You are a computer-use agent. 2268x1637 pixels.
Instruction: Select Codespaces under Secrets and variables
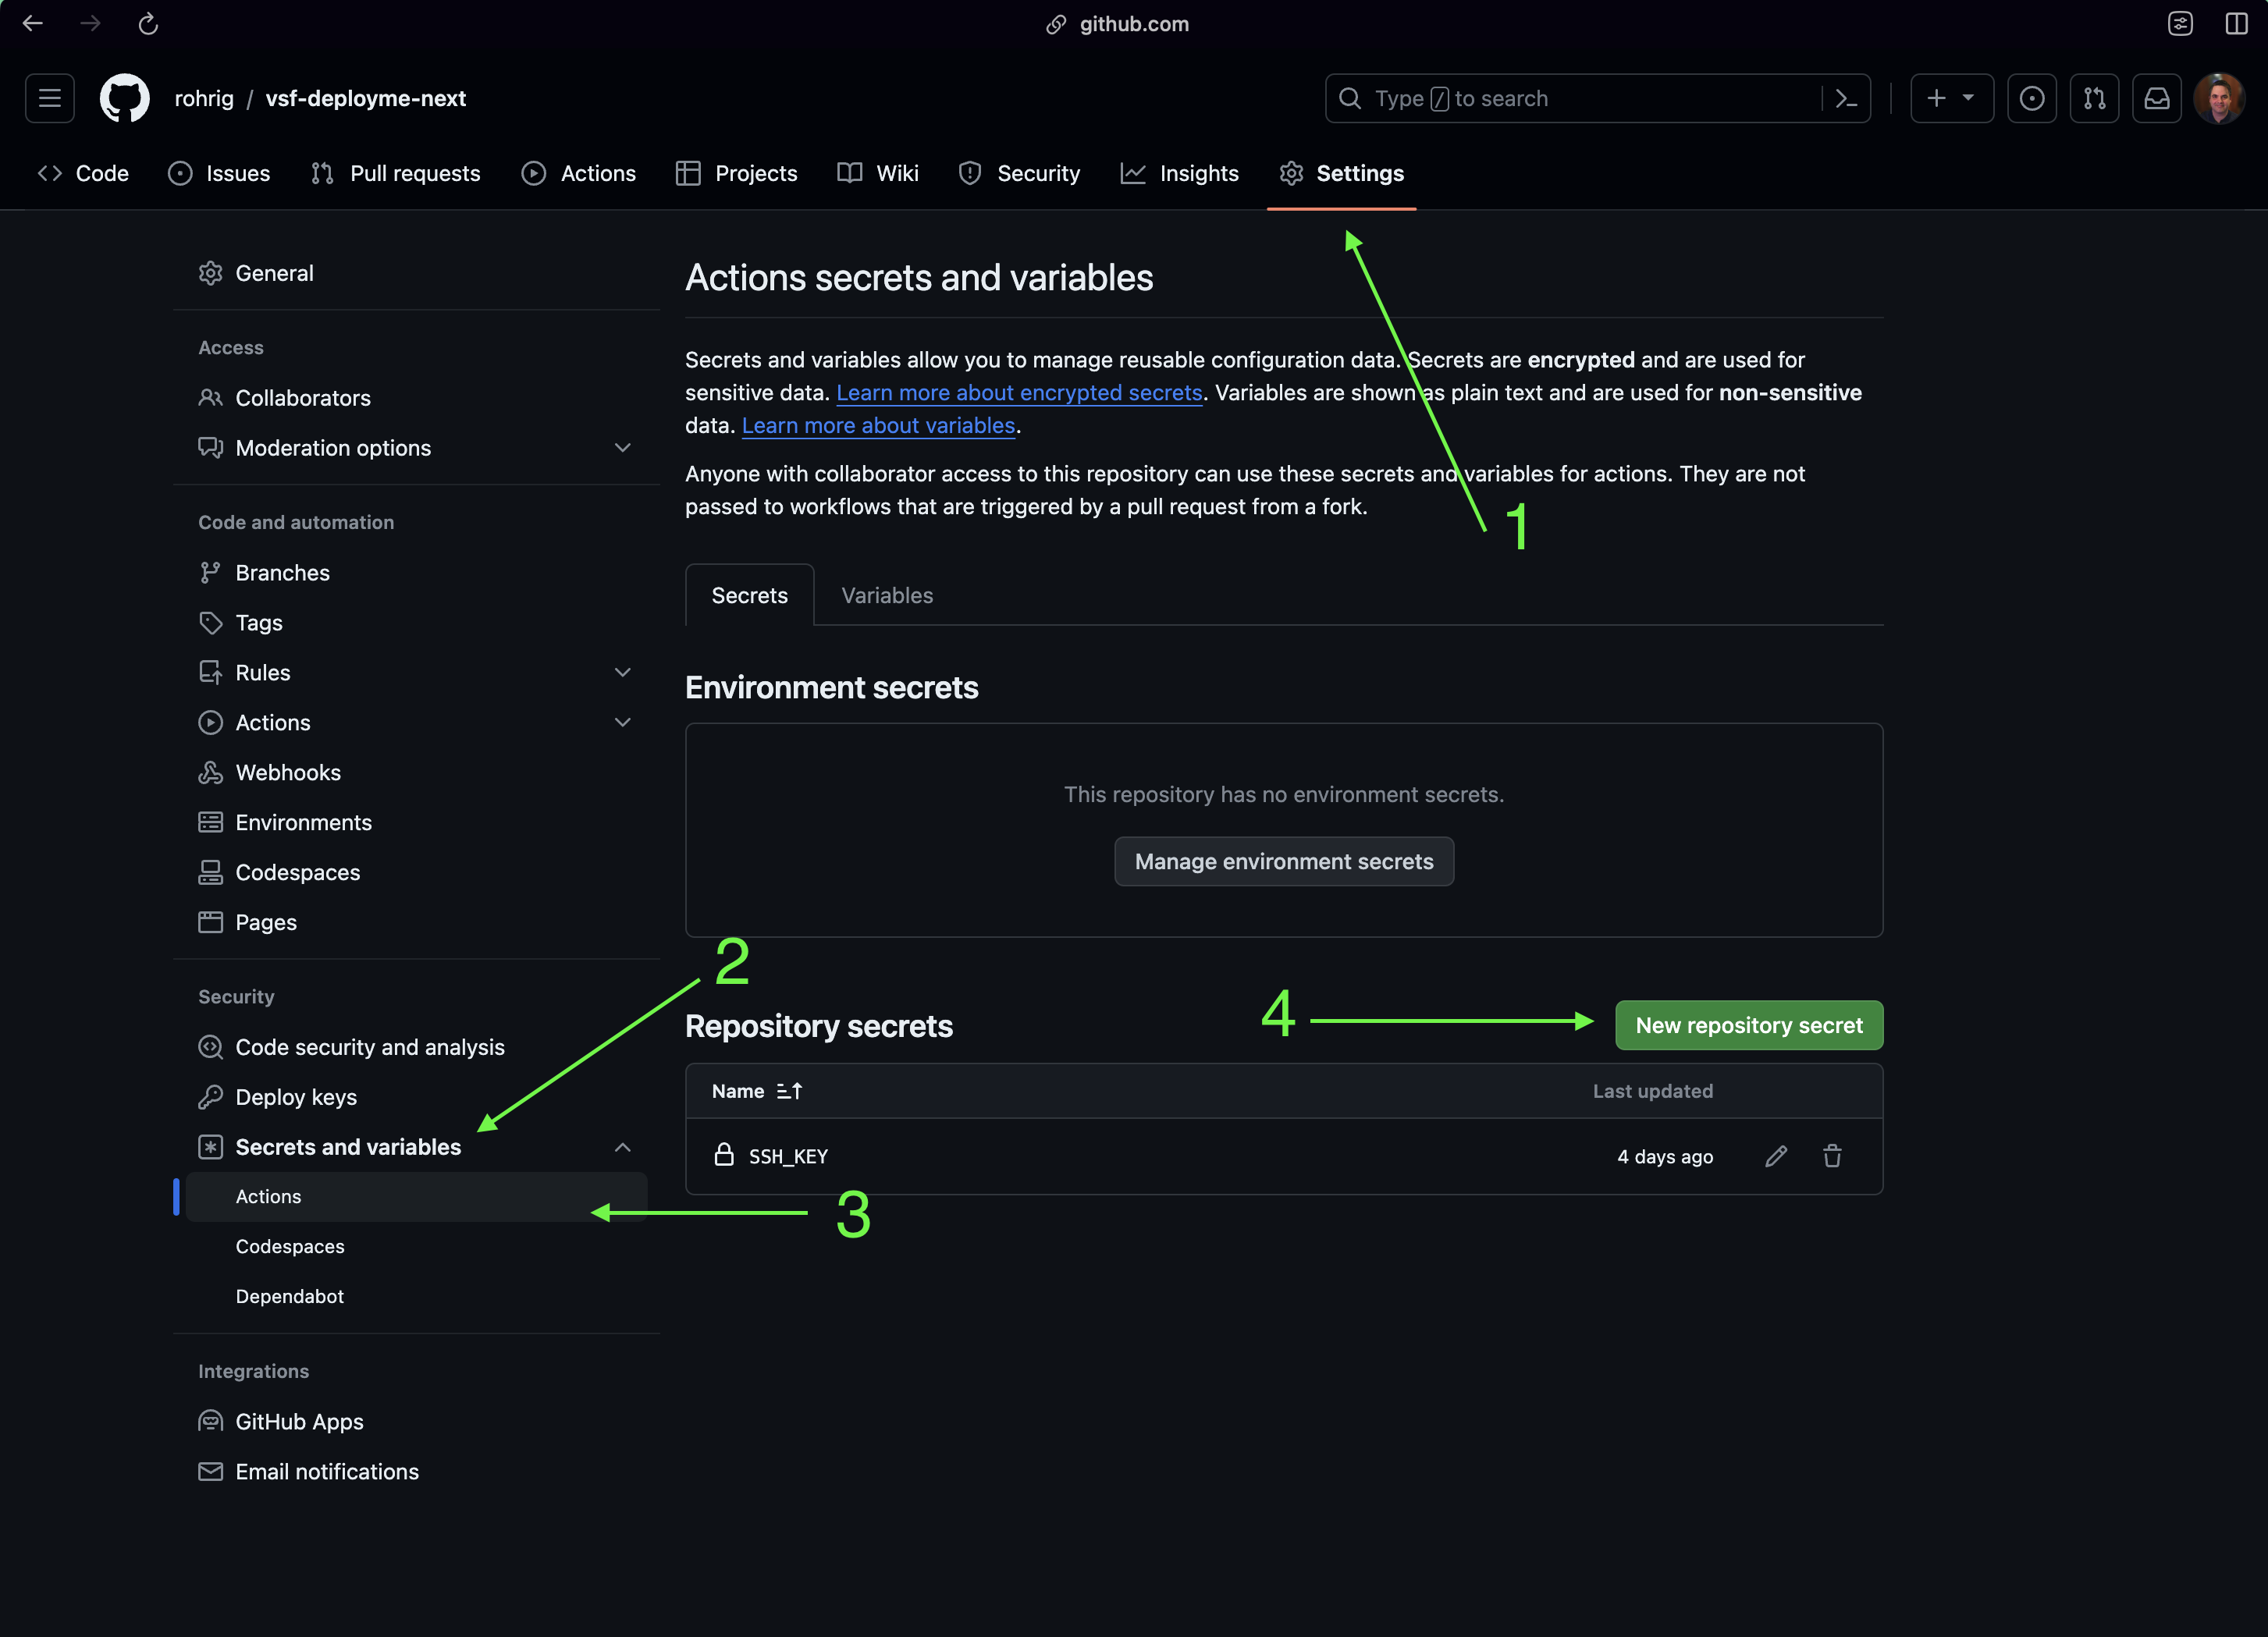pyautogui.click(x=416, y=1247)
